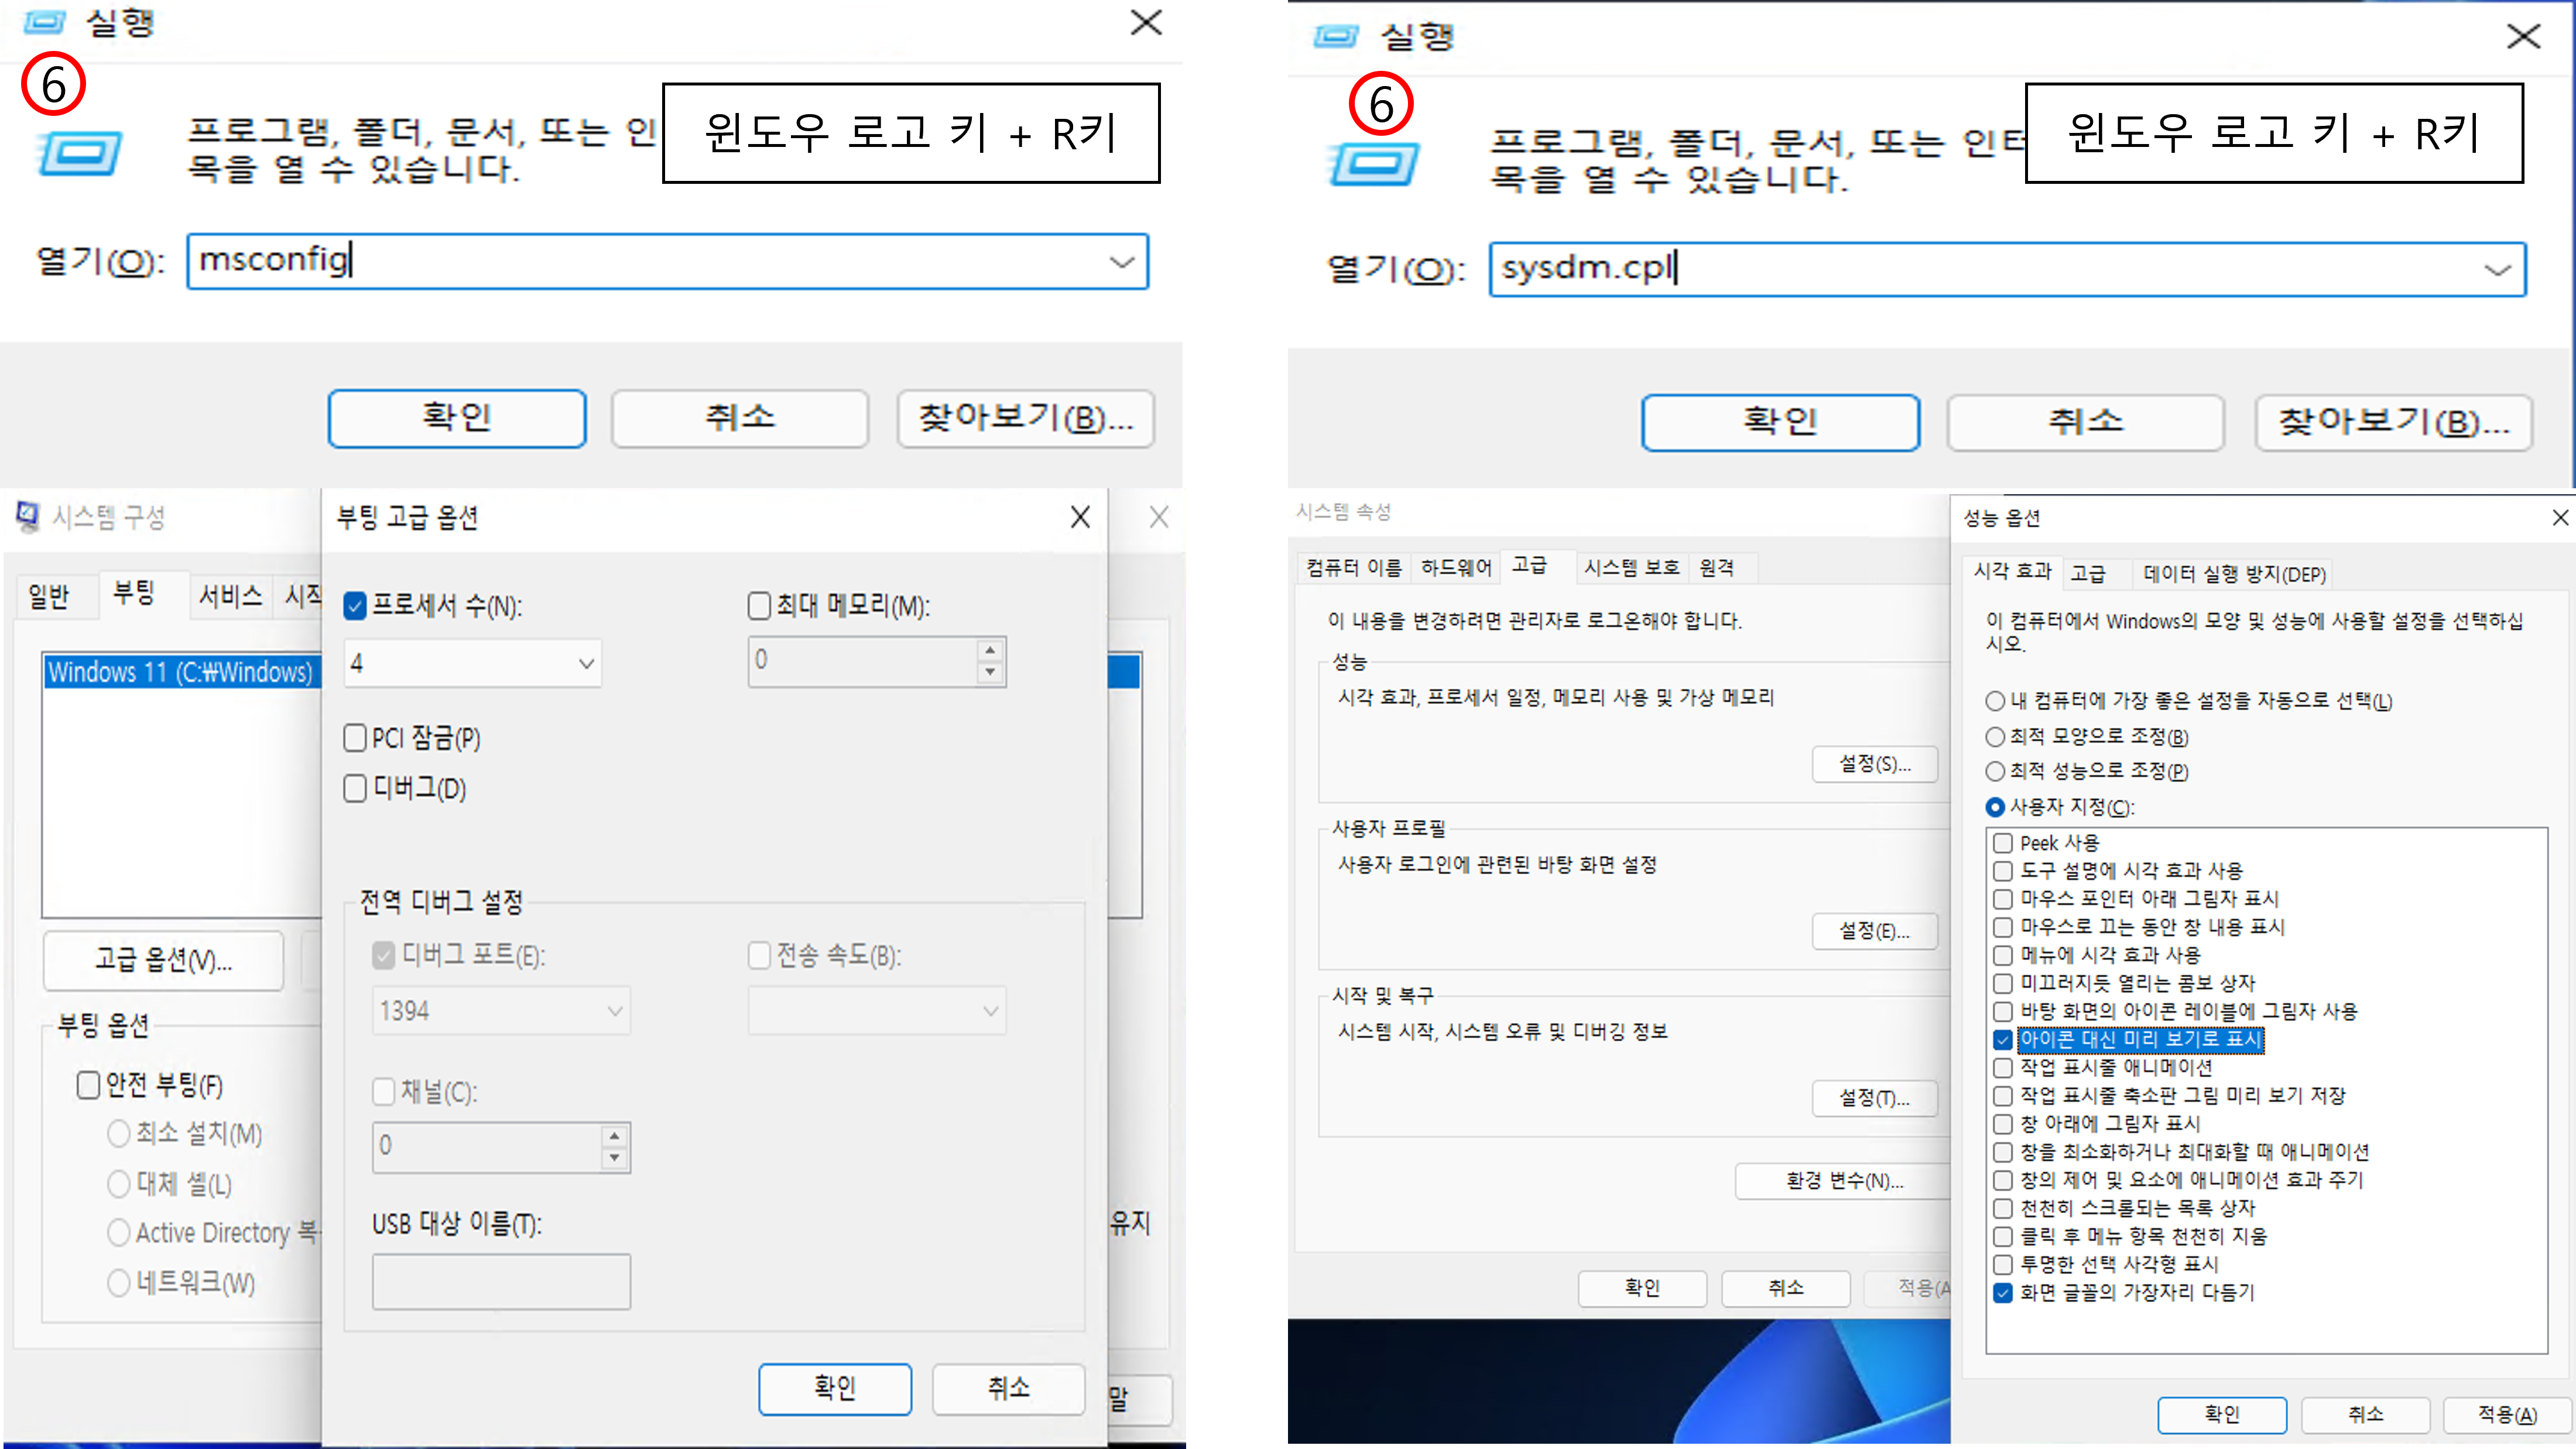Image resolution: width=2576 pixels, height=1449 pixels.
Task: Close the sysdm.cpl Run dialog
Action: pos(2523,37)
